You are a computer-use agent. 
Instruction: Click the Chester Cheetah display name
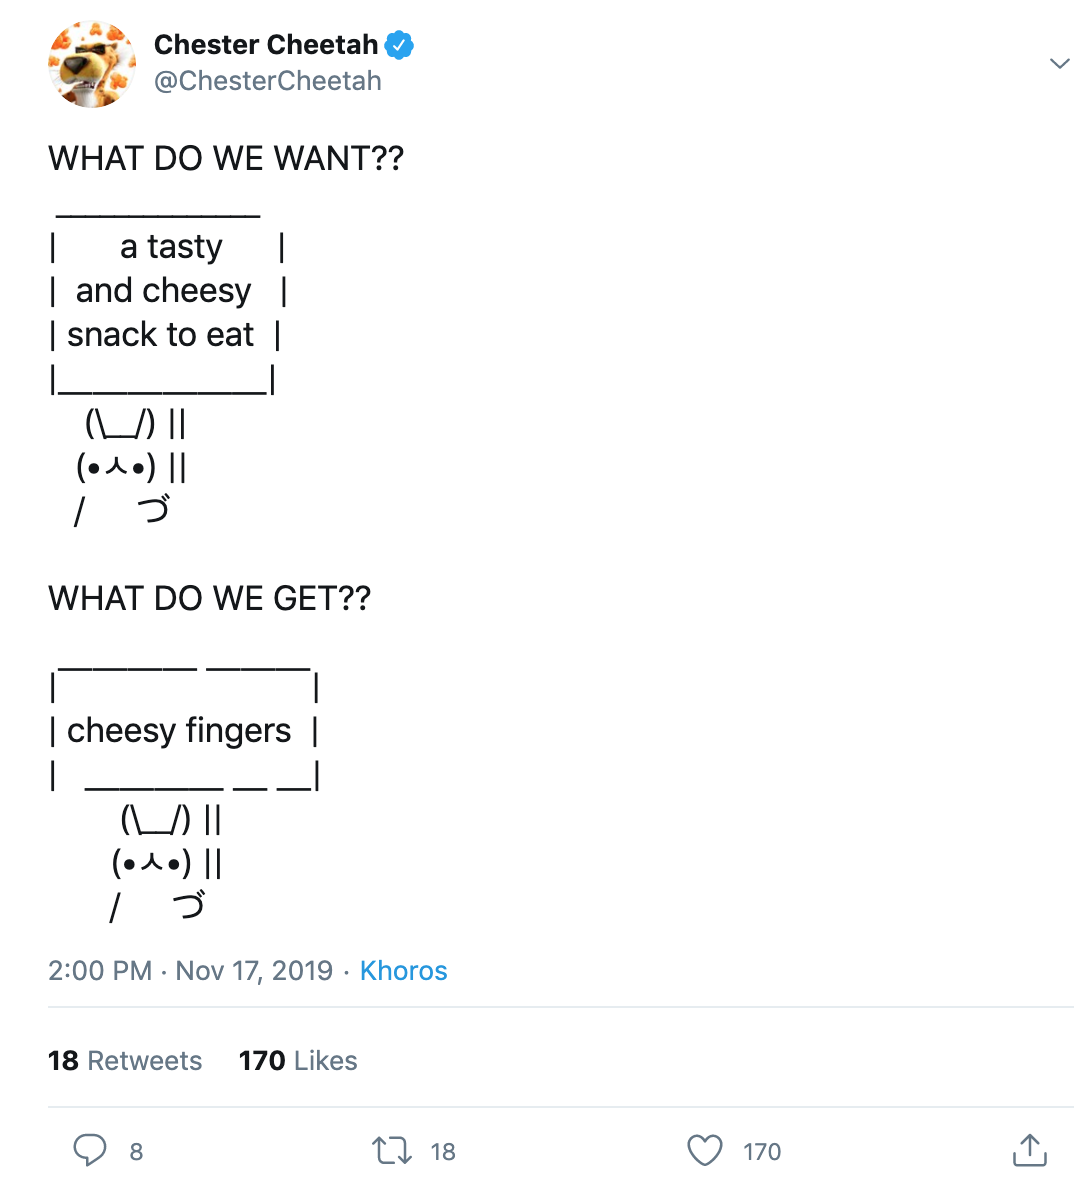[x=266, y=45]
